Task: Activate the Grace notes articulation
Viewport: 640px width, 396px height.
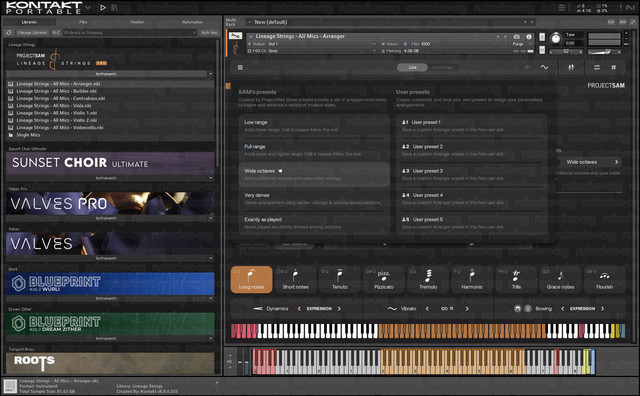Action: point(560,279)
